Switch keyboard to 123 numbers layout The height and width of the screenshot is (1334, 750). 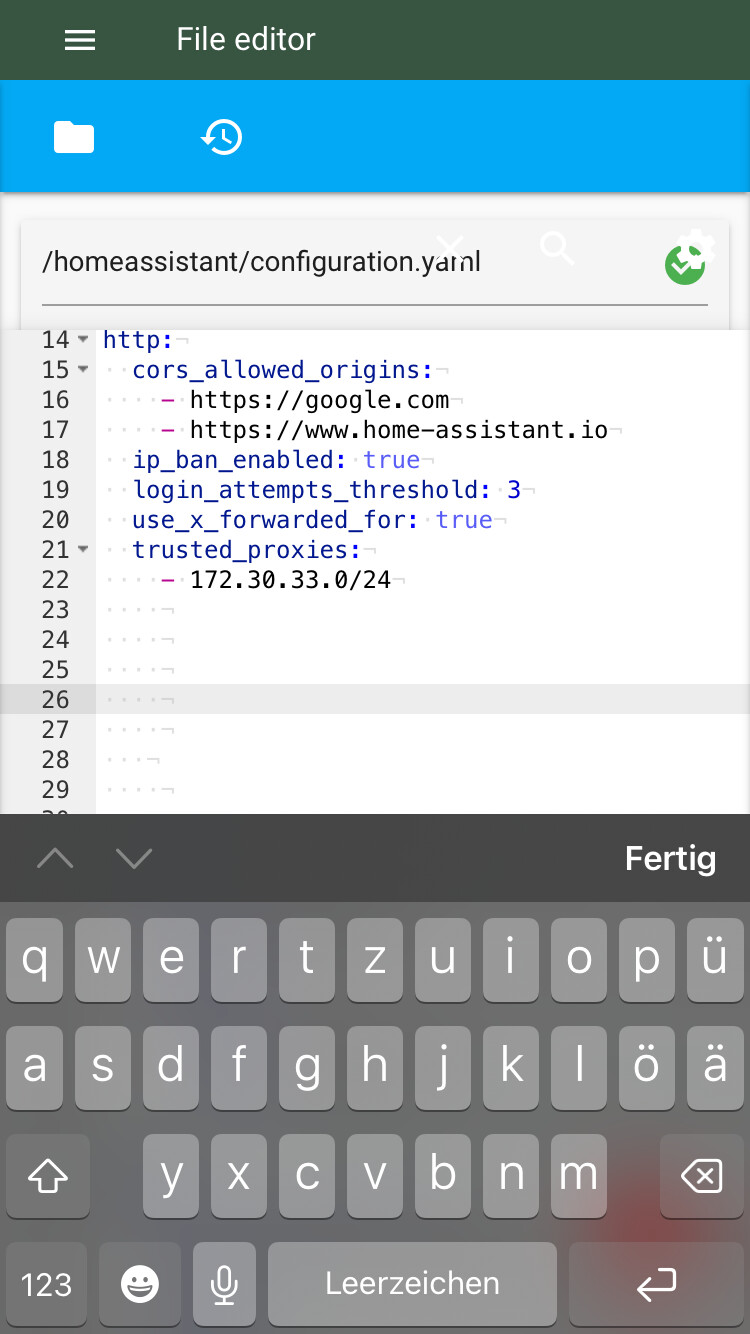pos(47,1284)
